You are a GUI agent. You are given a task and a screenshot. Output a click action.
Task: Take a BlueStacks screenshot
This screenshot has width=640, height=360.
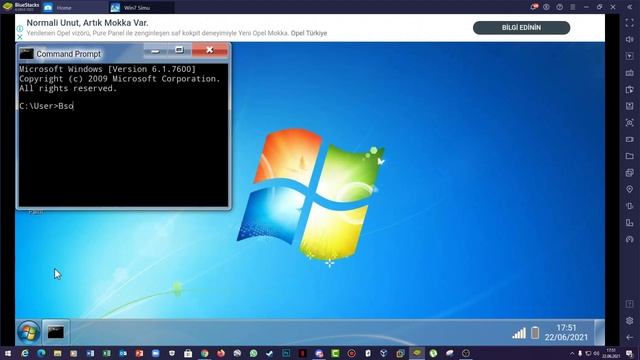[x=629, y=123]
